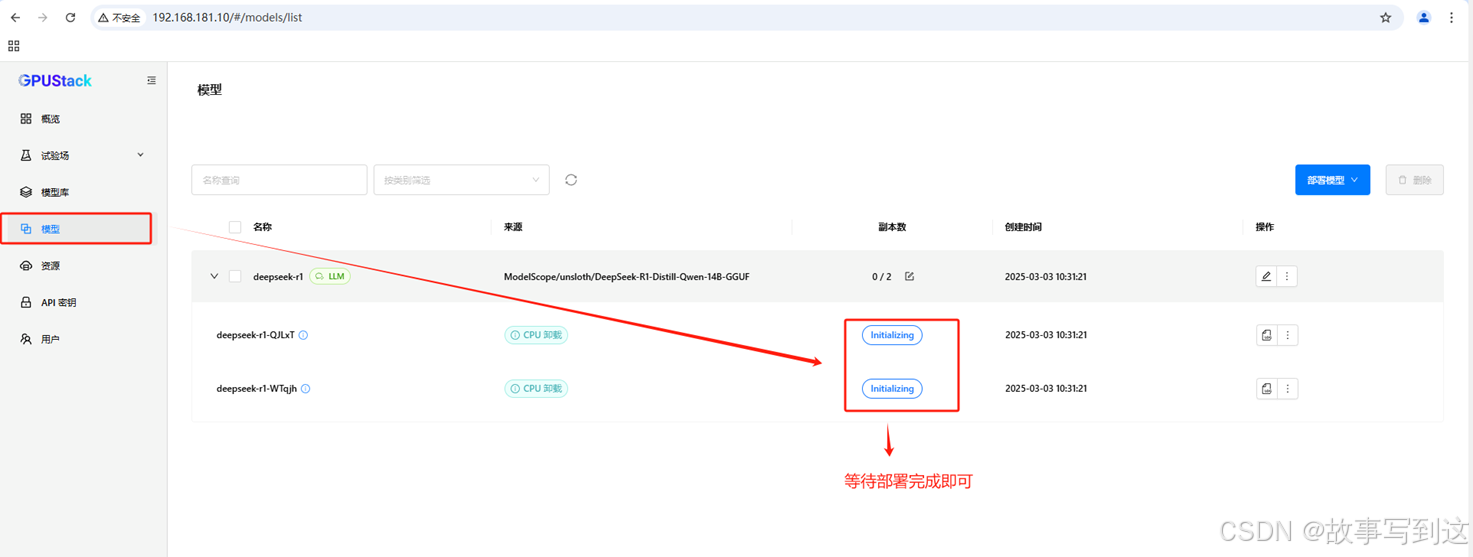
Task: Click the Initializing status of deepseek-r1-QJLxT
Action: point(892,335)
